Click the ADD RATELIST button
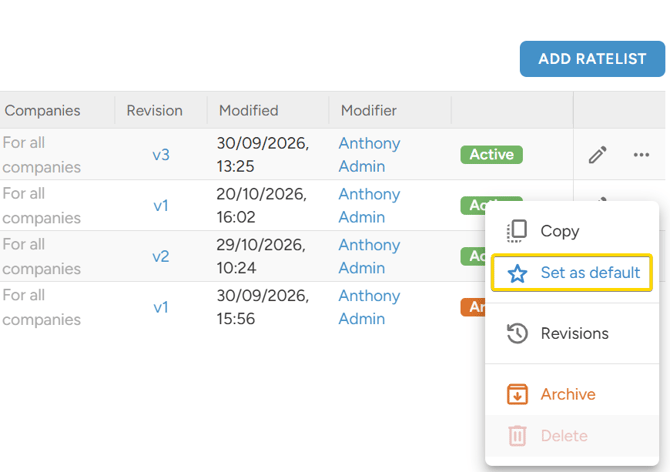The image size is (670, 472). tap(592, 59)
